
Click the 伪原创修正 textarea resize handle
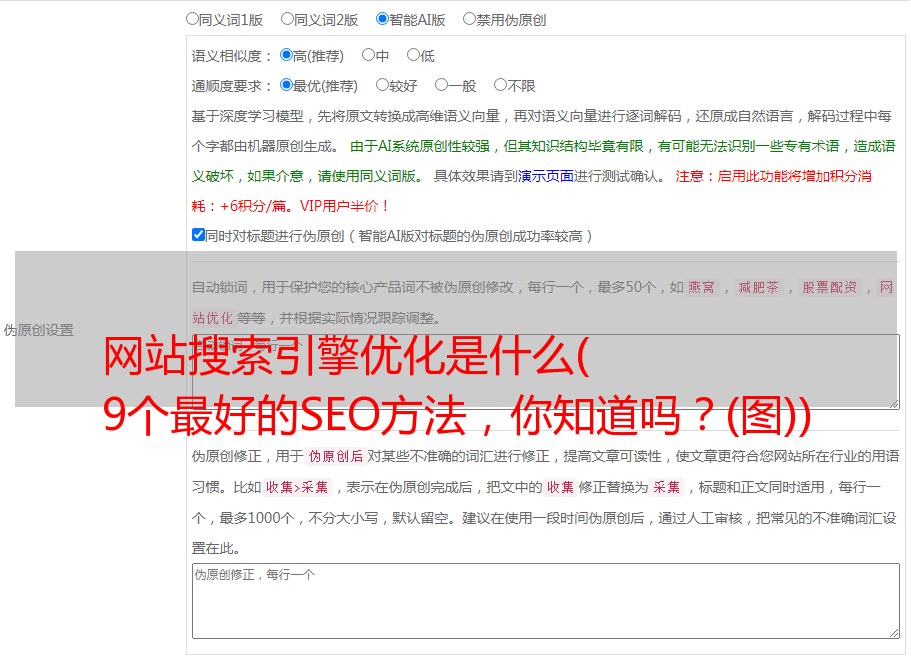[x=893, y=632]
